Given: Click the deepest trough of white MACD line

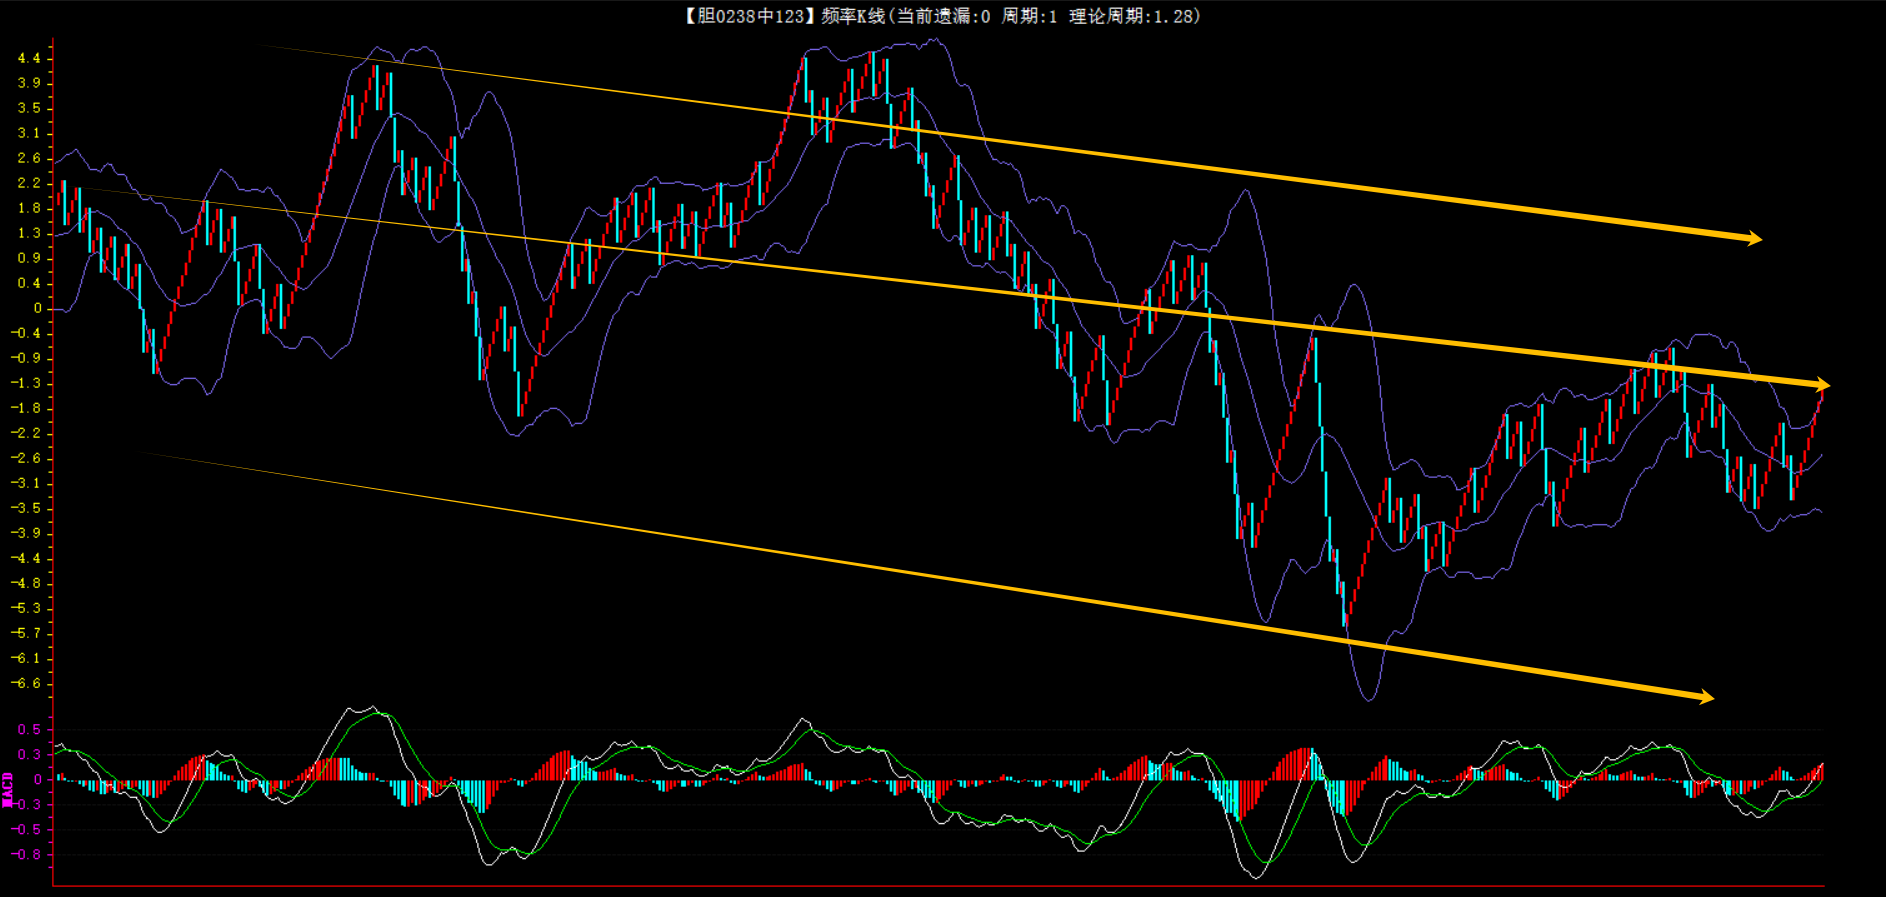Looking at the screenshot, I should (x=1256, y=876).
